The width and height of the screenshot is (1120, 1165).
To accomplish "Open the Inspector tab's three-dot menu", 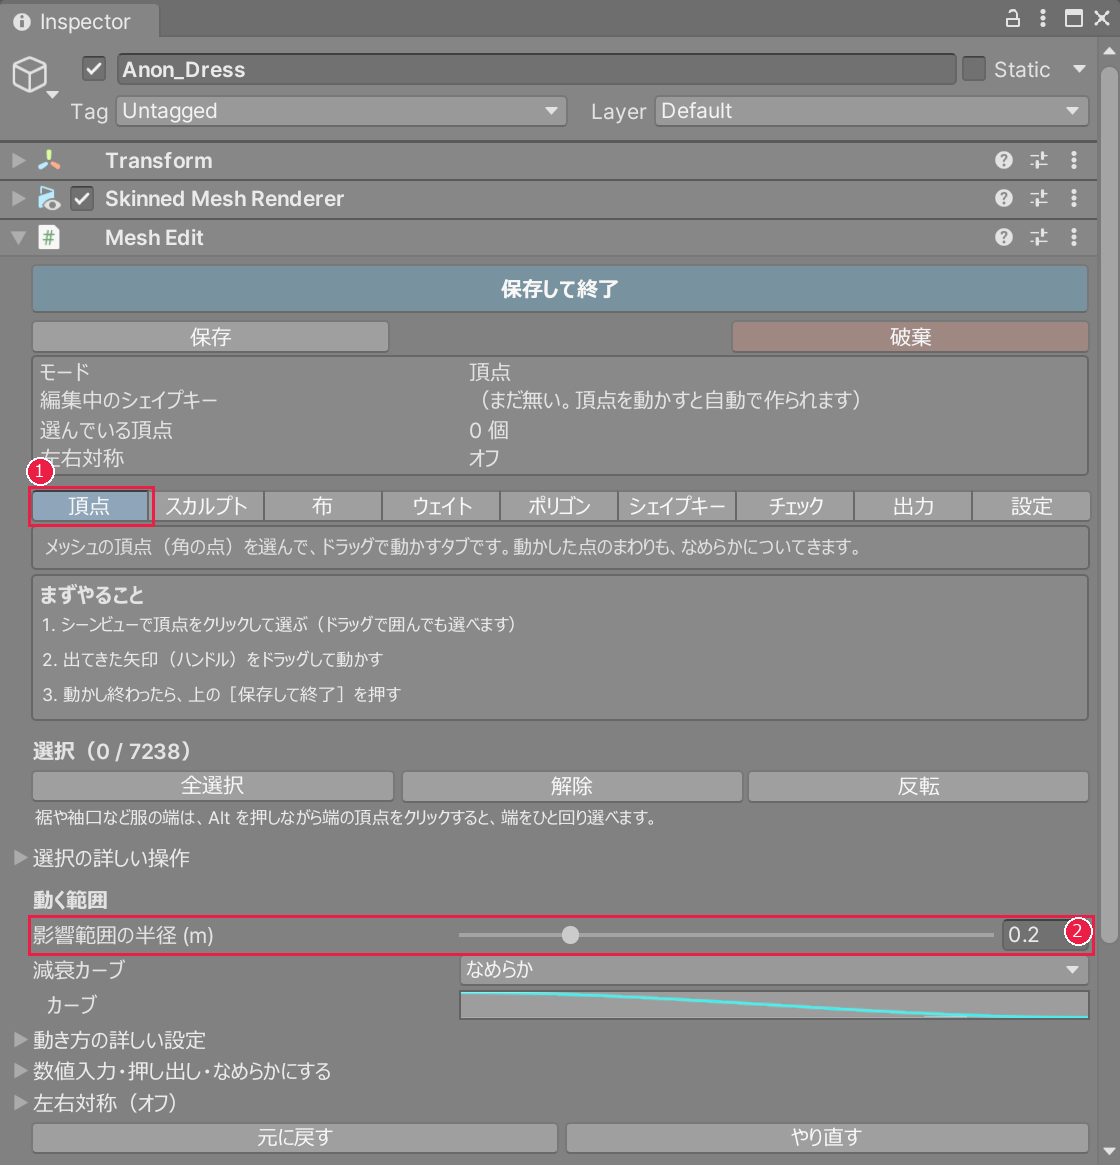I will point(1043,19).
